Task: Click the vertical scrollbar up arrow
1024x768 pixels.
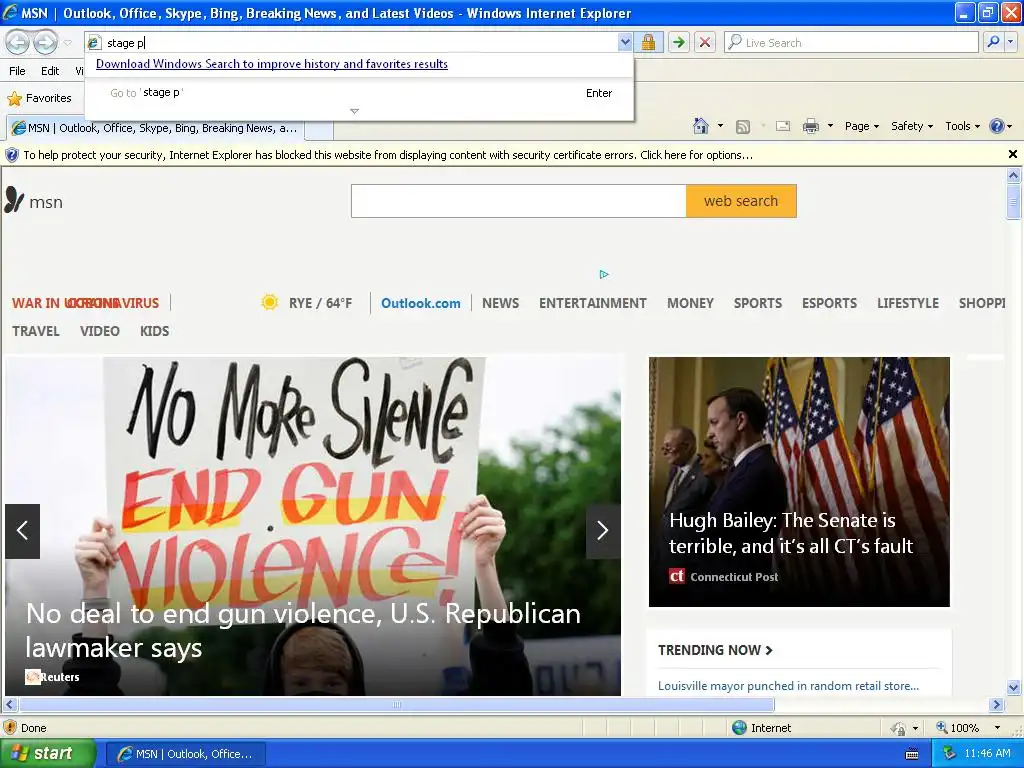Action: pos(1013,175)
